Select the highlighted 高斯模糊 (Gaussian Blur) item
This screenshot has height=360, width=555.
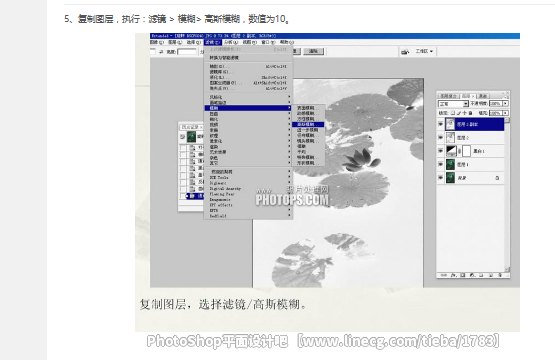[308, 124]
